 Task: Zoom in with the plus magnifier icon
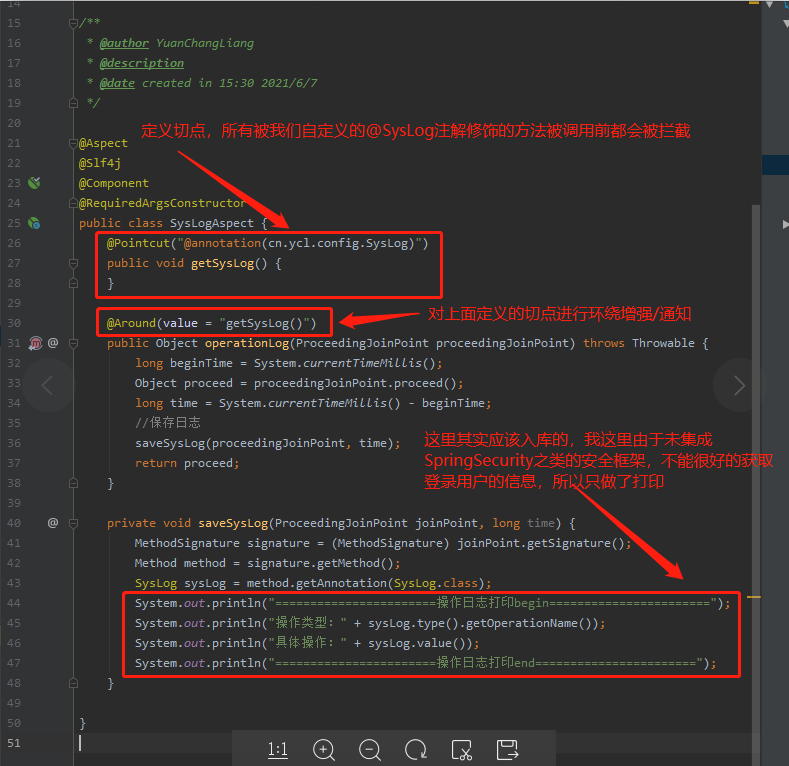click(x=324, y=749)
